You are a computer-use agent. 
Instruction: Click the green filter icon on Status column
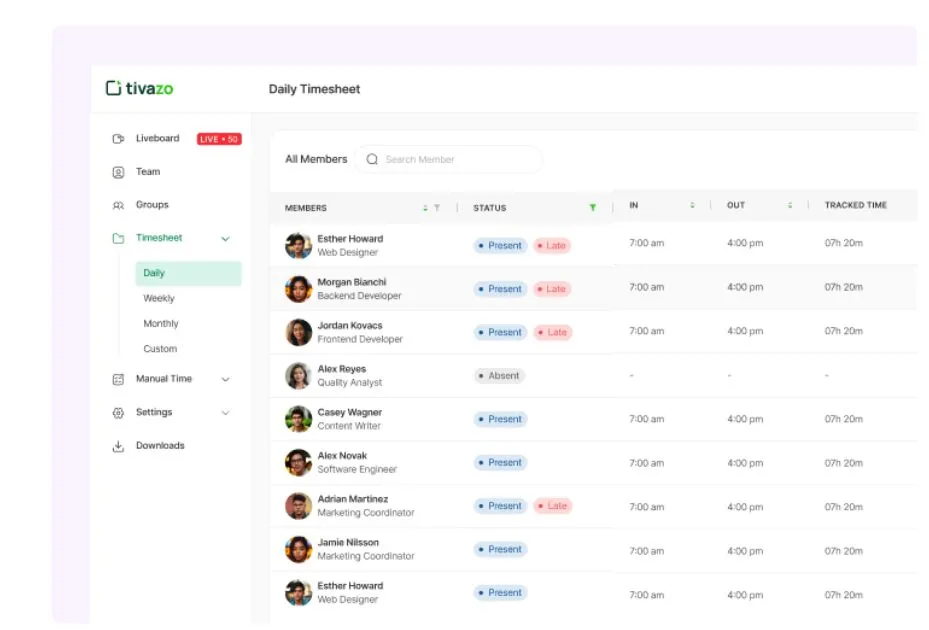(593, 207)
